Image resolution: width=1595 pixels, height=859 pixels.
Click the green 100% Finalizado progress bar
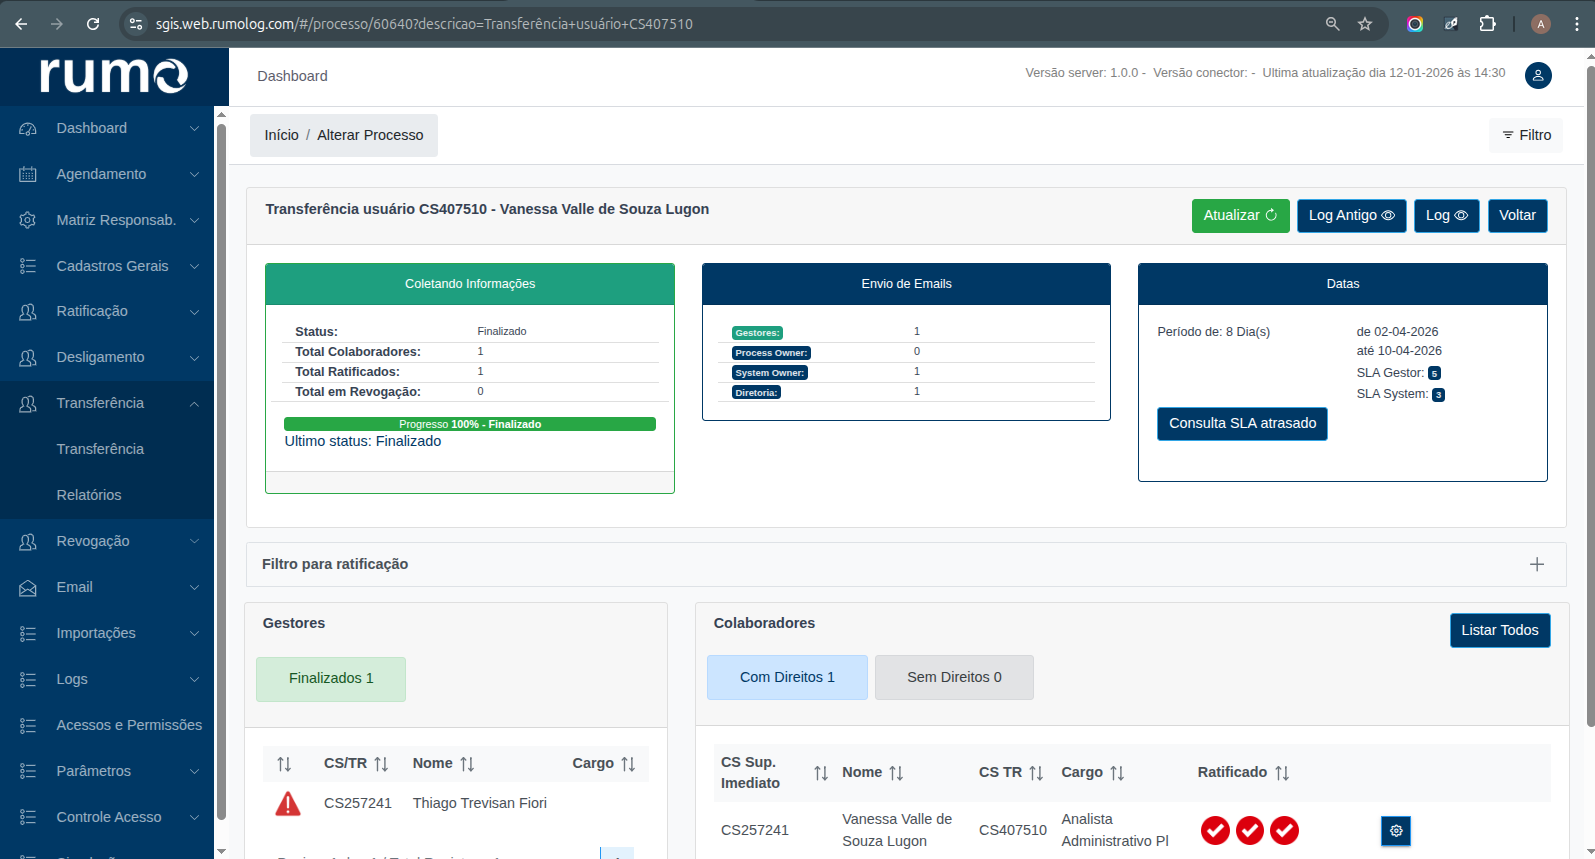point(470,424)
